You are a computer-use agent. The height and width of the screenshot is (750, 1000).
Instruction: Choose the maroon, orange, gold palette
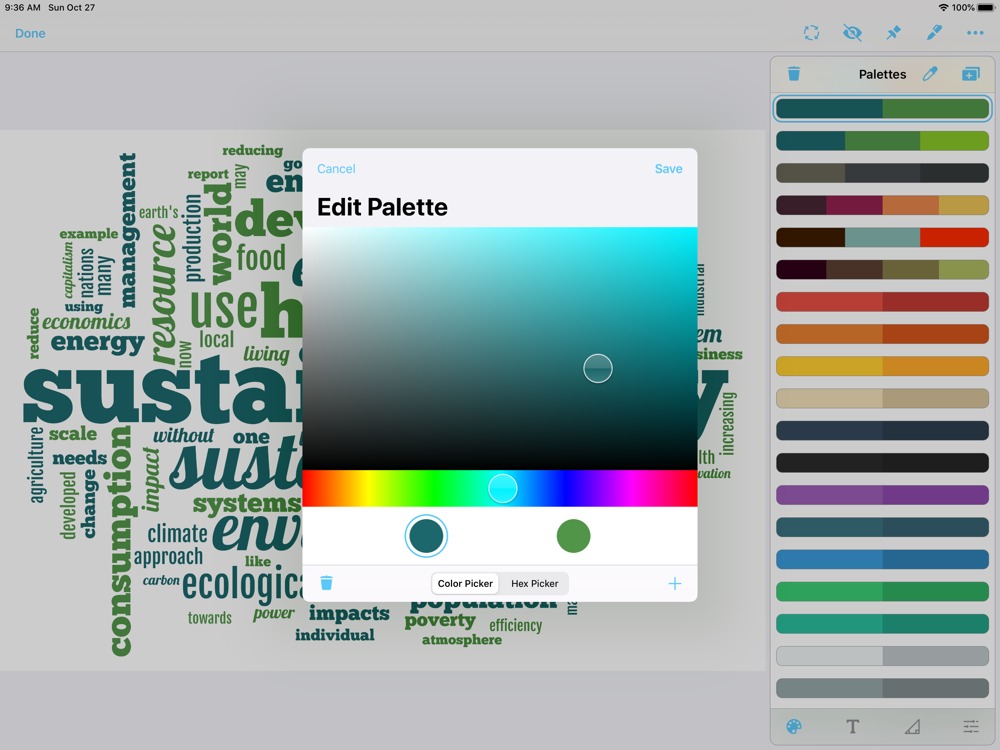(x=883, y=205)
